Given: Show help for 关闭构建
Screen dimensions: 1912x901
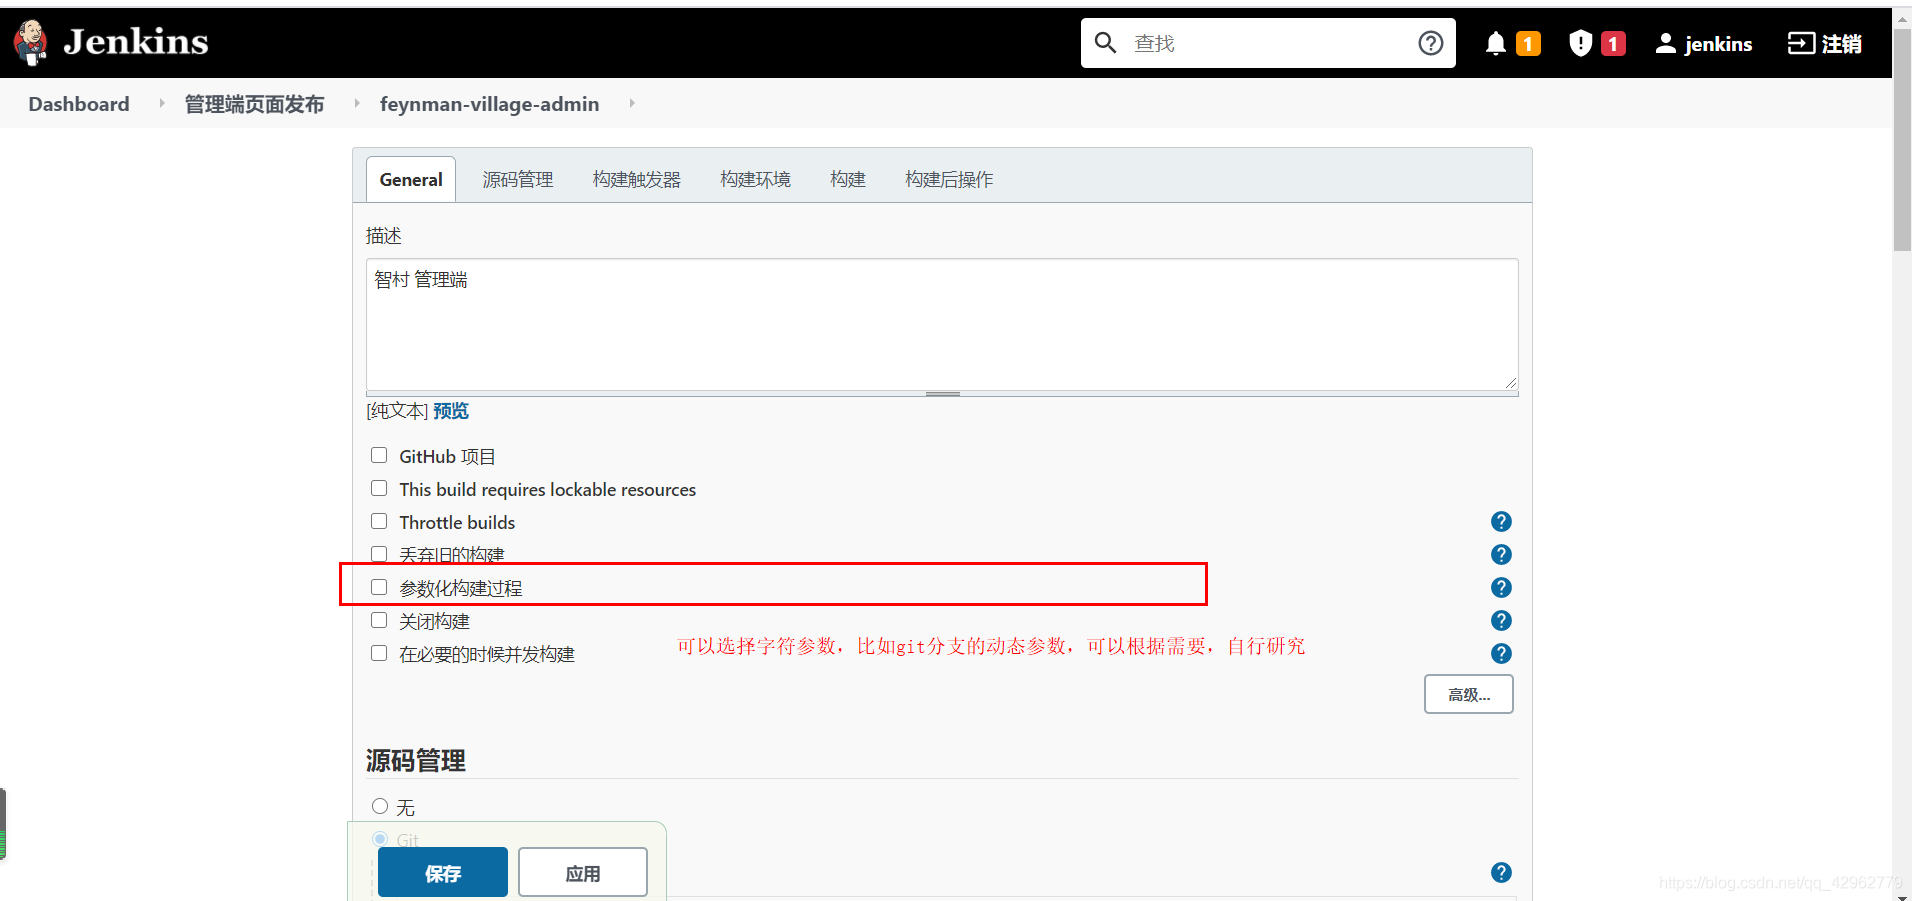Looking at the screenshot, I should coord(1501,620).
